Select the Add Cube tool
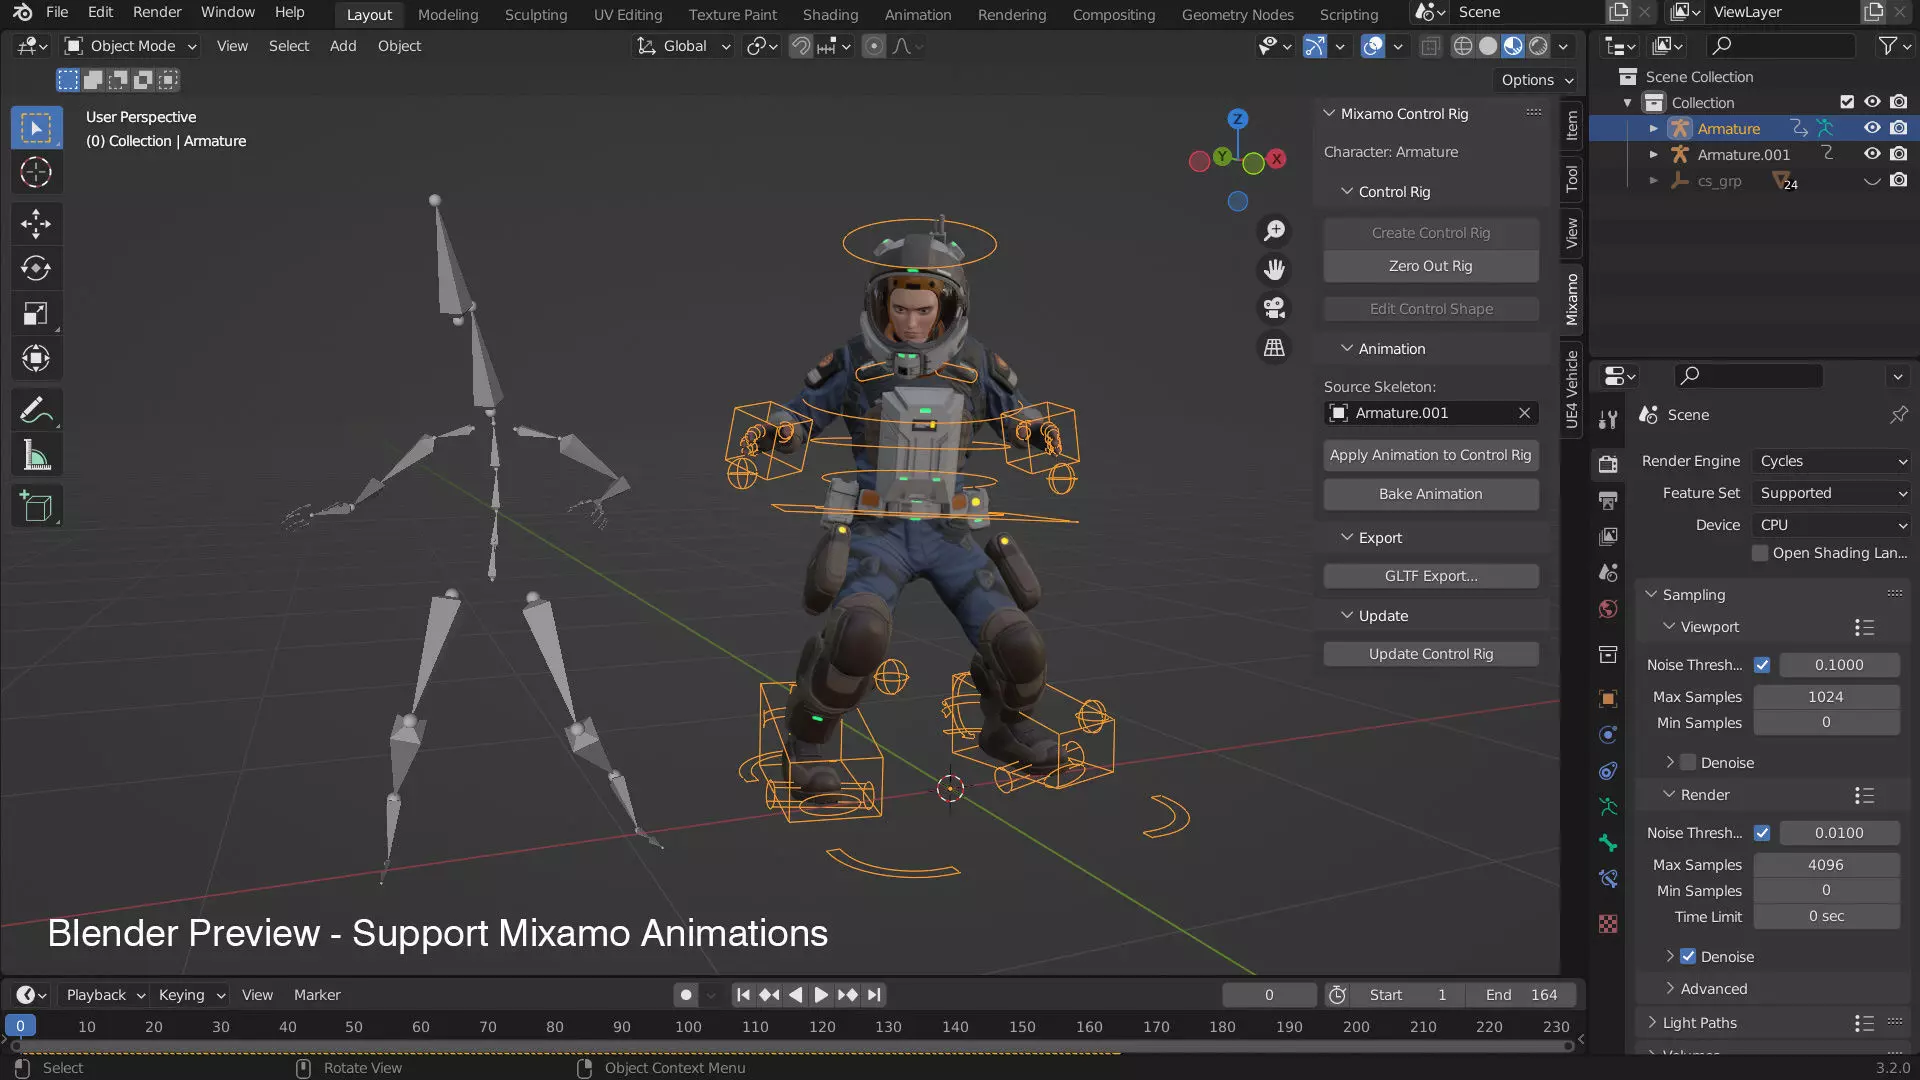Viewport: 1920px width, 1080px height. 36,507
